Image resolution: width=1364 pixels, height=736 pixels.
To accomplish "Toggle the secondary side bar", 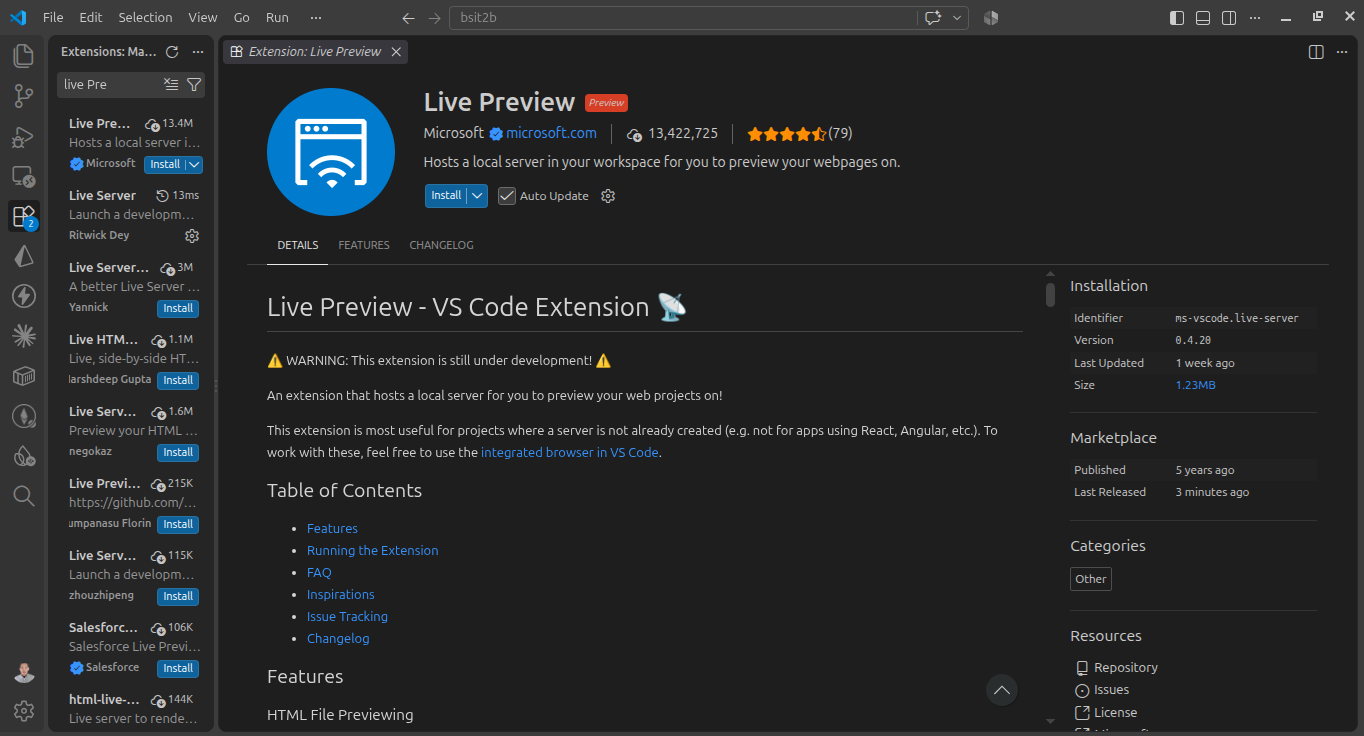I will tap(1229, 18).
